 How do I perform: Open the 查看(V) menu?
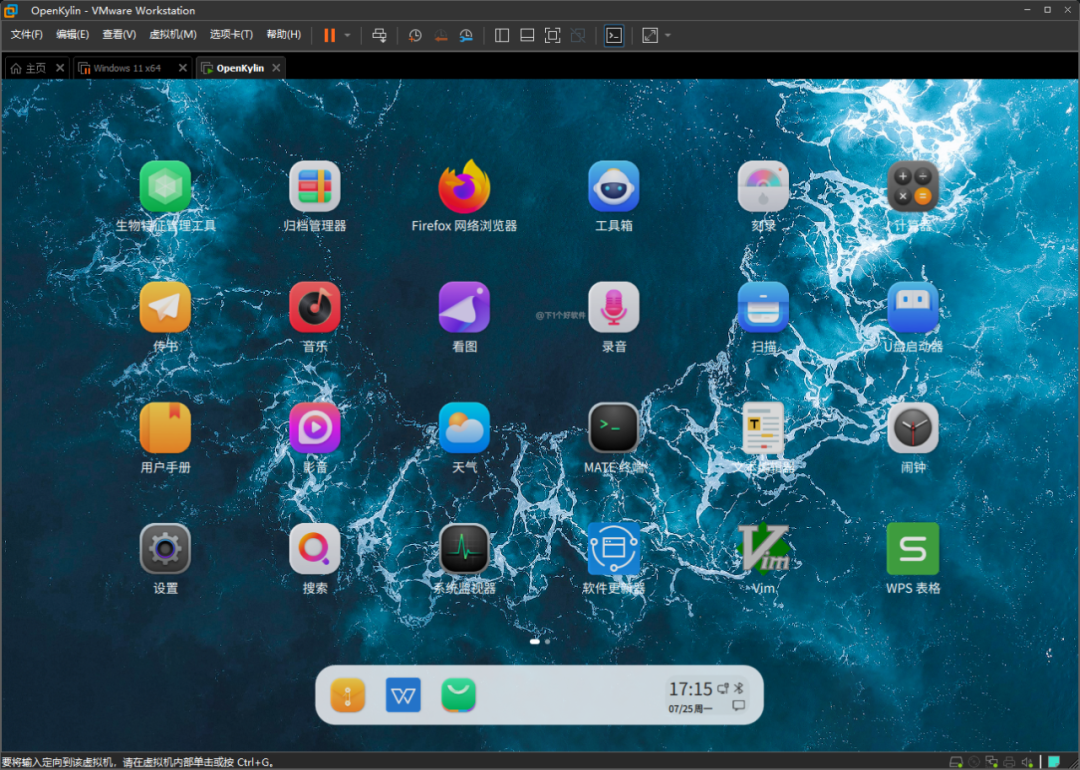[119, 35]
